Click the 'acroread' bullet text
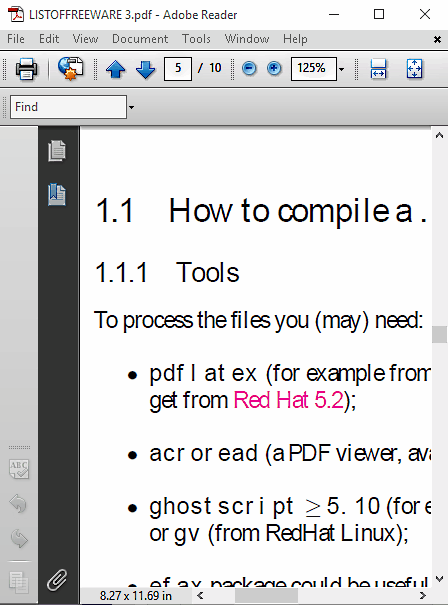The height and width of the screenshot is (605, 448). 203,453
